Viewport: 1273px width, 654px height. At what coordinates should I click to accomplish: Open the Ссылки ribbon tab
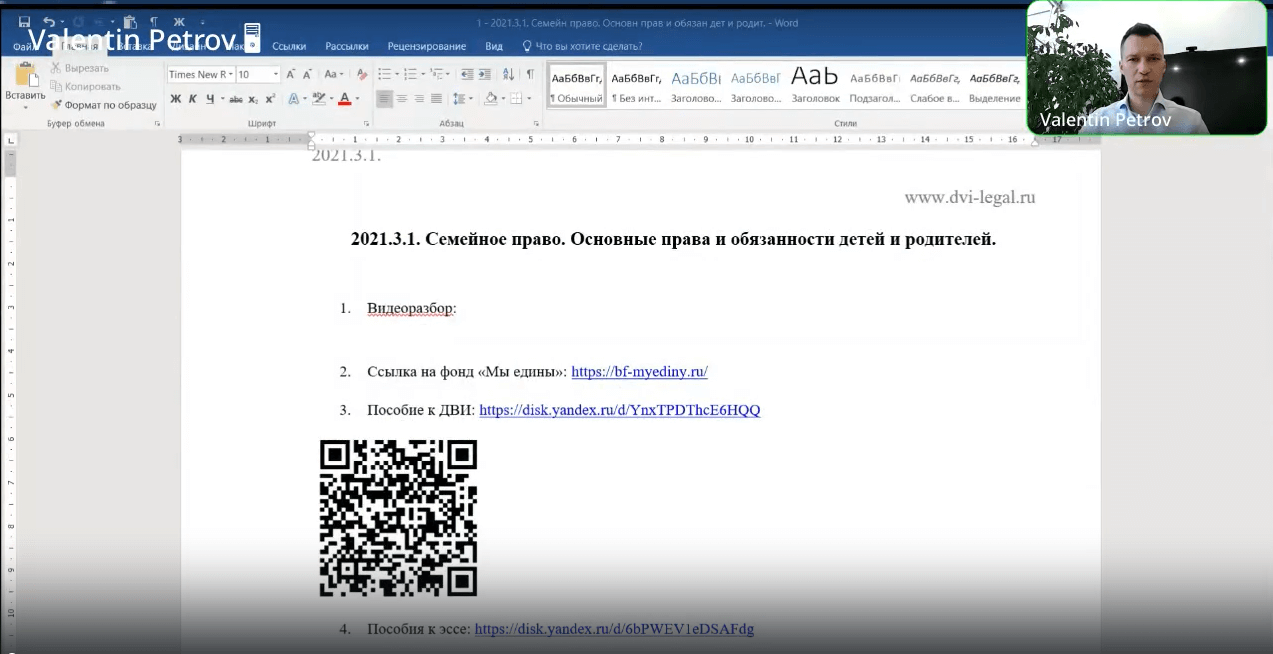click(x=289, y=46)
